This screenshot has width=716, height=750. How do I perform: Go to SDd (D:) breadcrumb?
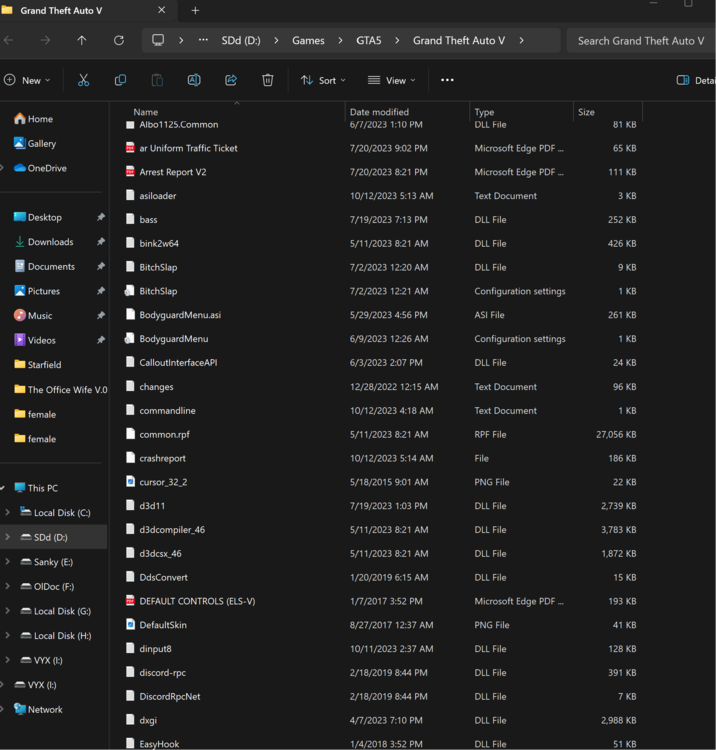coord(241,41)
